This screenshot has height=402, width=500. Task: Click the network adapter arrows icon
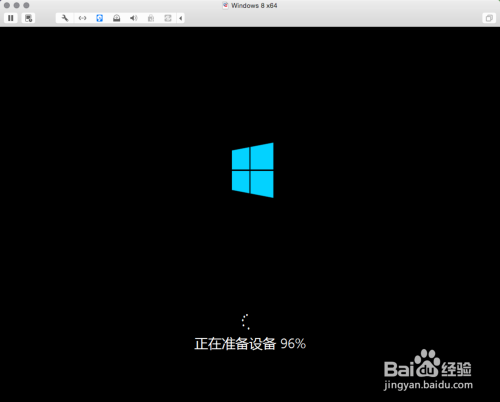click(x=82, y=18)
